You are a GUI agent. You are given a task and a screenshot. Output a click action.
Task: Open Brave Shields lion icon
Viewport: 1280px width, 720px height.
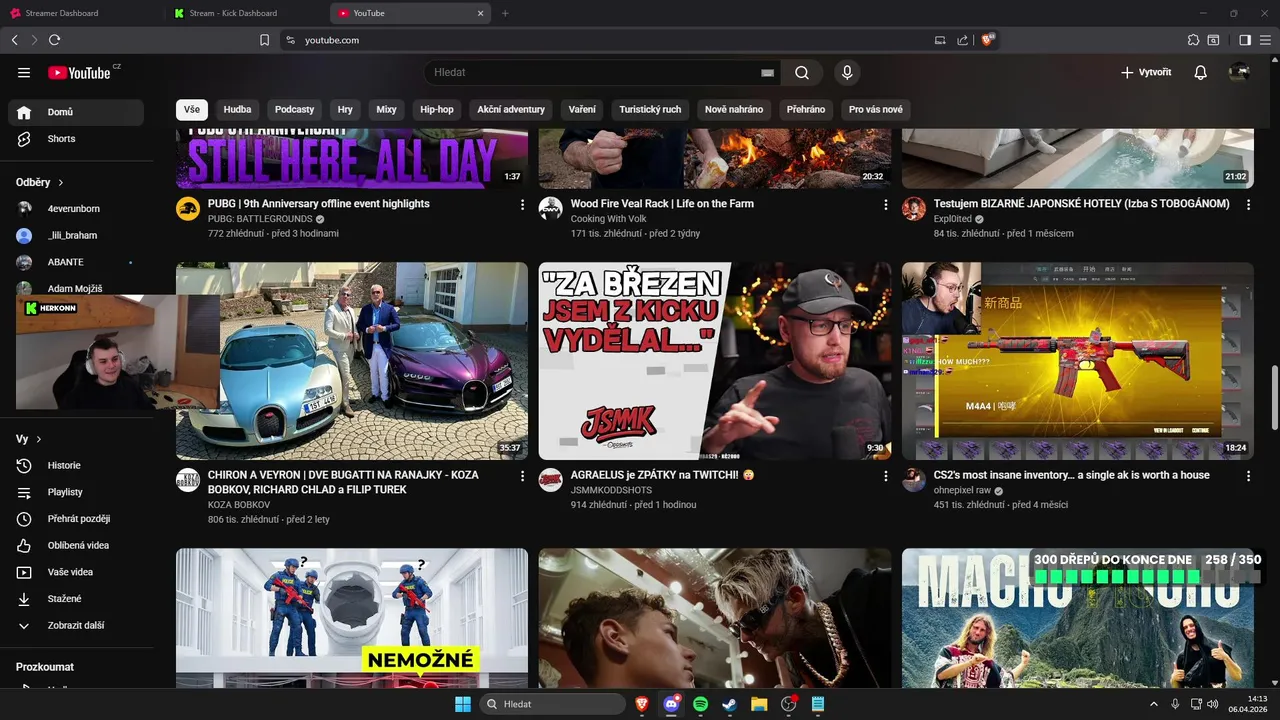pyautogui.click(x=988, y=40)
